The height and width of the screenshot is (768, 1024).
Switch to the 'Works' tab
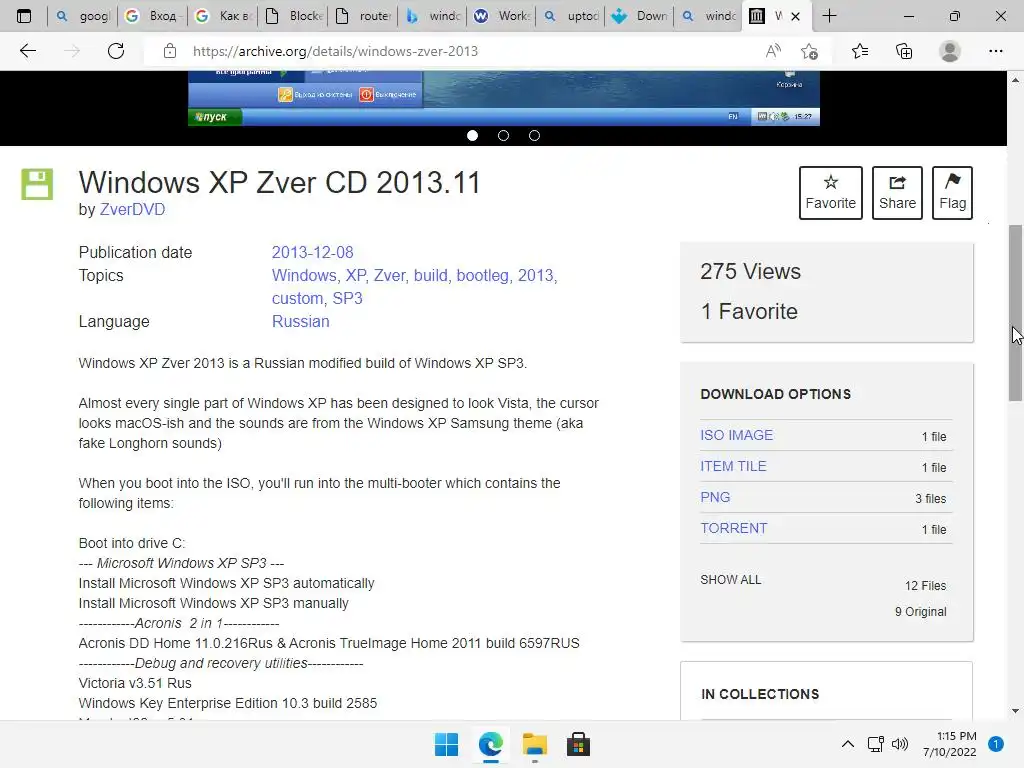click(x=502, y=16)
